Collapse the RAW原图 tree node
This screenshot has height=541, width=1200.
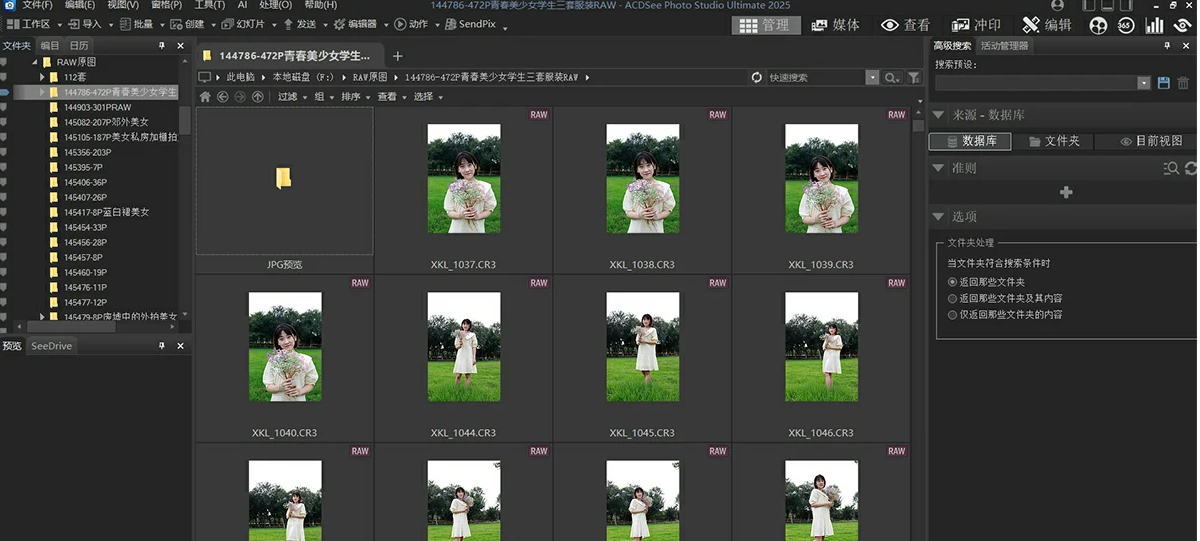[34, 62]
